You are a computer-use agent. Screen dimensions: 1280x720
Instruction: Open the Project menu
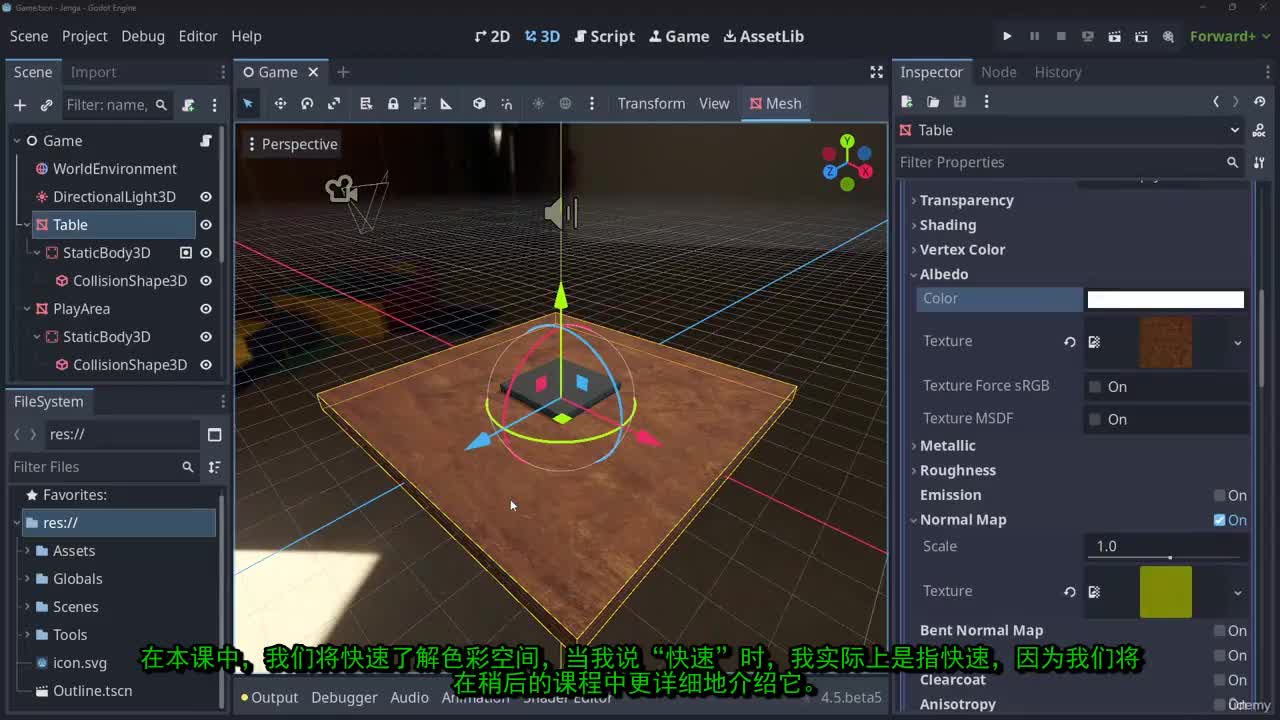click(84, 36)
